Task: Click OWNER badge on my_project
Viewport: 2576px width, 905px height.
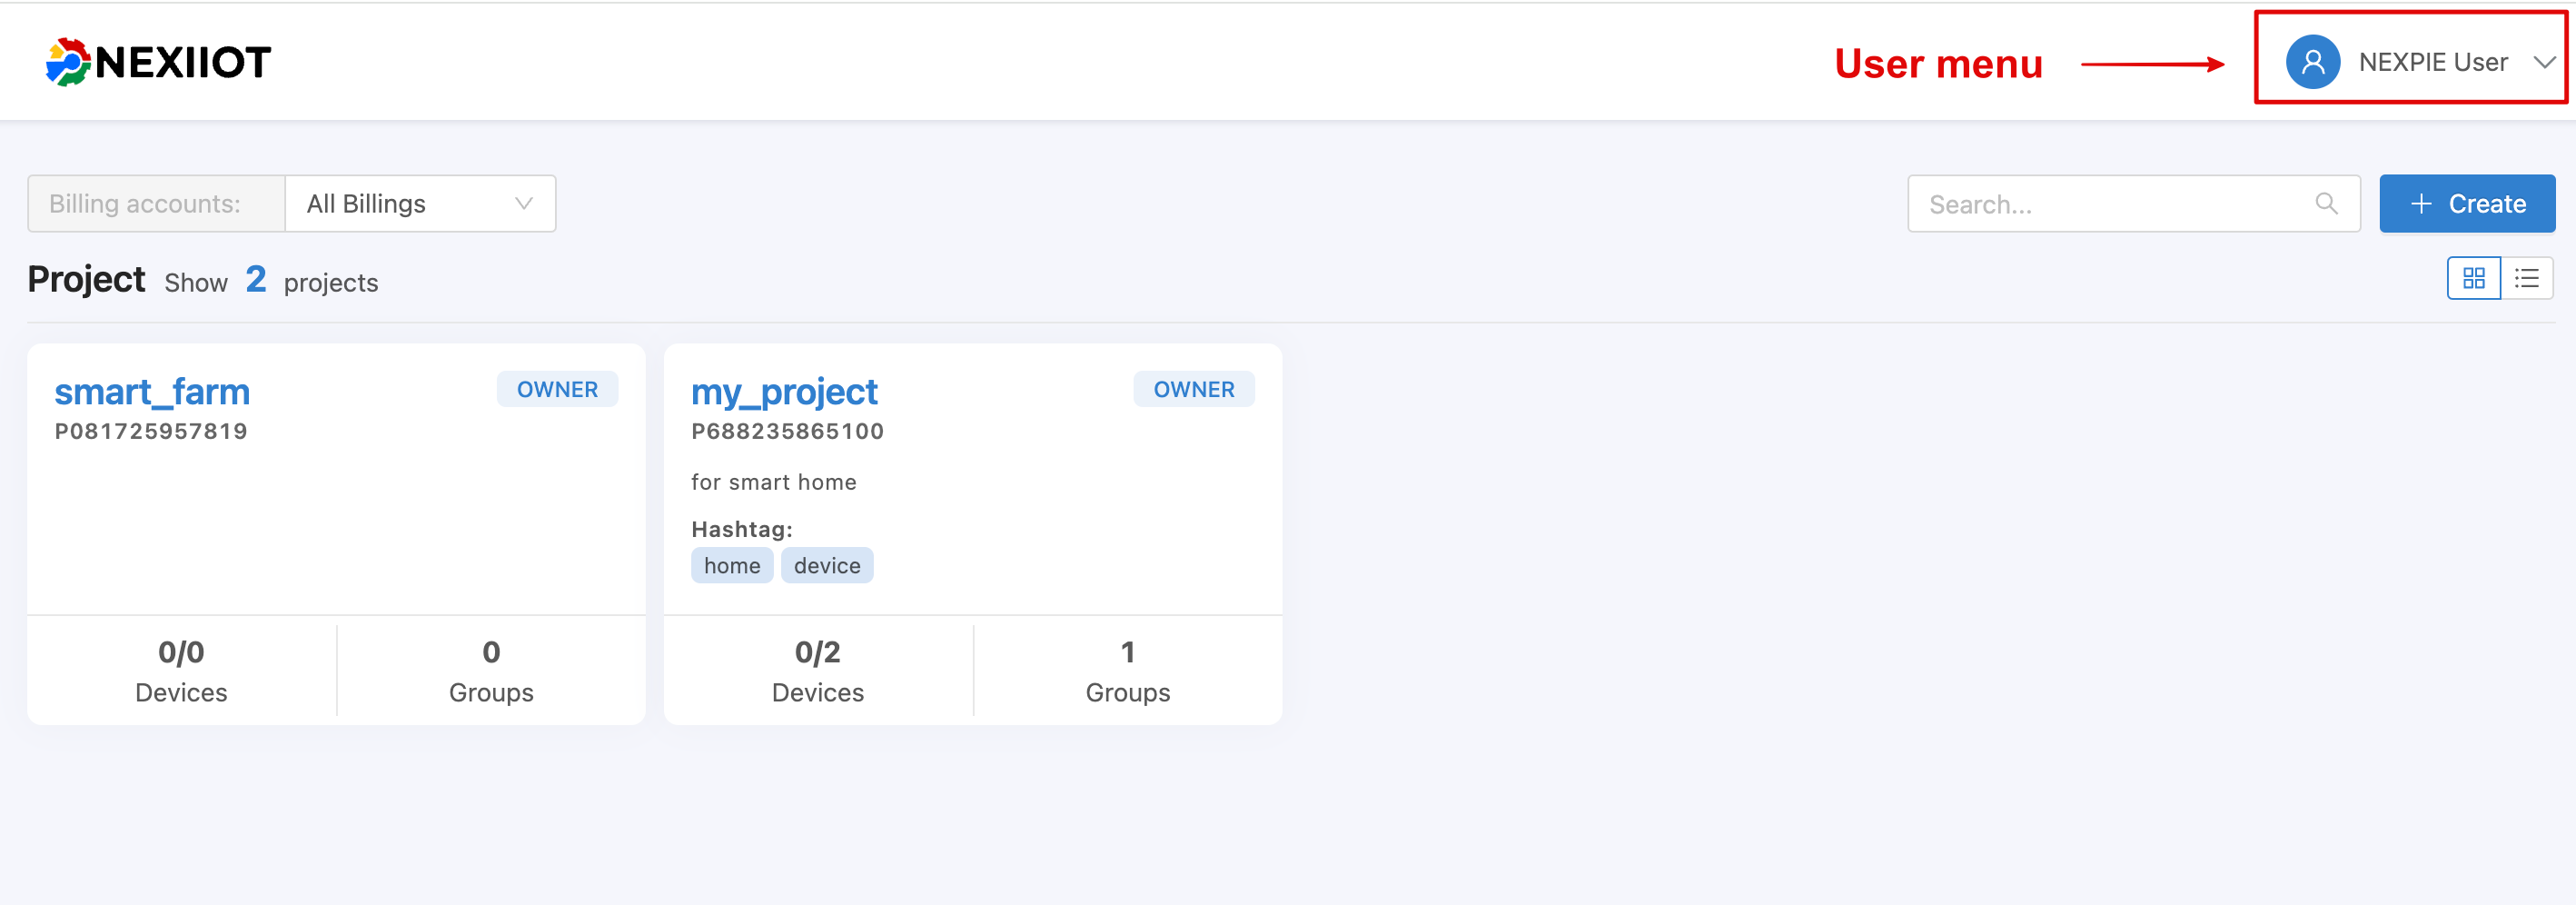Action: tap(1194, 389)
